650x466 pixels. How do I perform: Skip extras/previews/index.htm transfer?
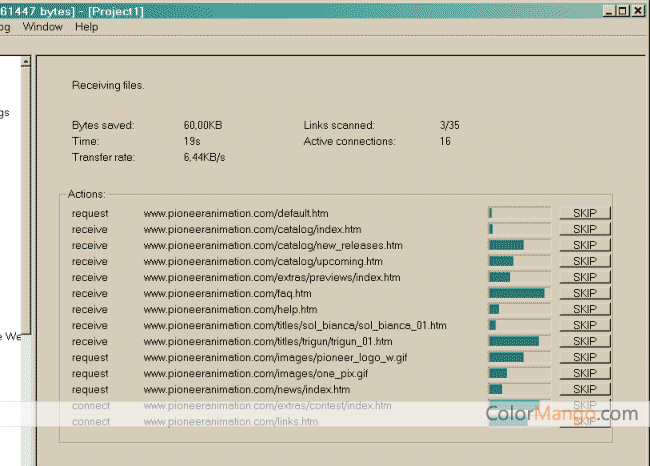(x=584, y=277)
